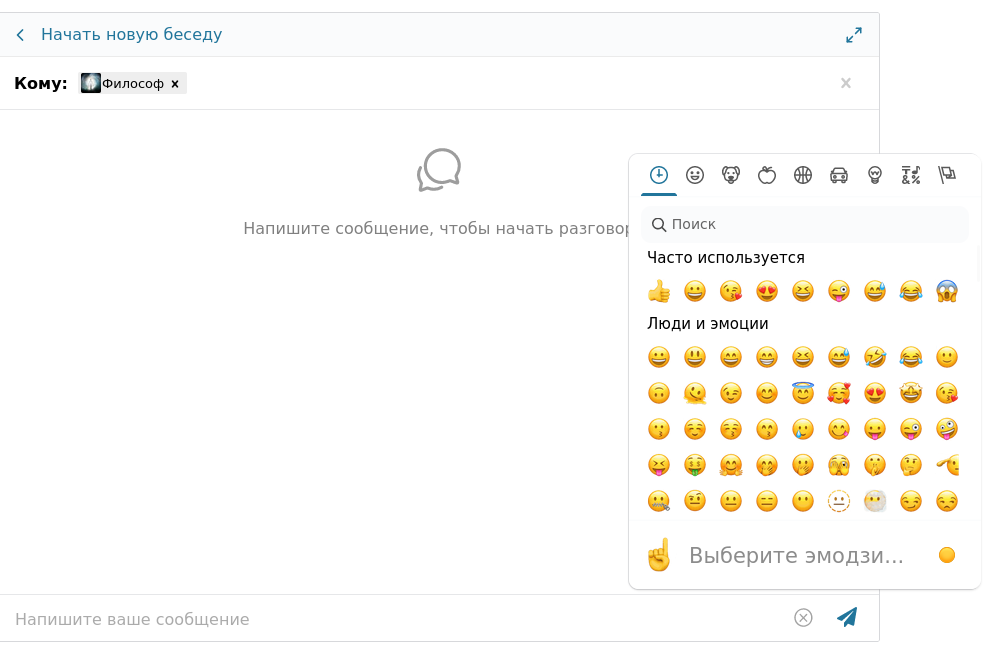
Task: Click the Философ avatar thumbnail
Action: tap(91, 83)
